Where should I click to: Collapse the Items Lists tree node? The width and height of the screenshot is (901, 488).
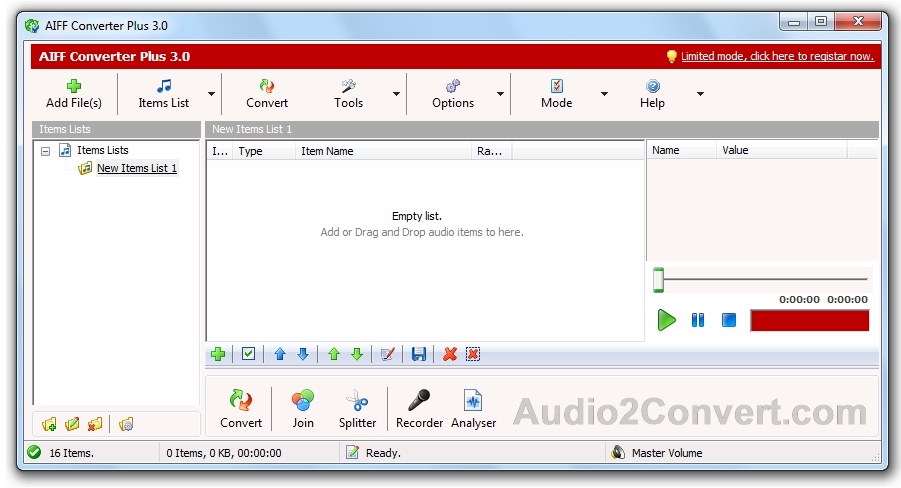pos(45,151)
